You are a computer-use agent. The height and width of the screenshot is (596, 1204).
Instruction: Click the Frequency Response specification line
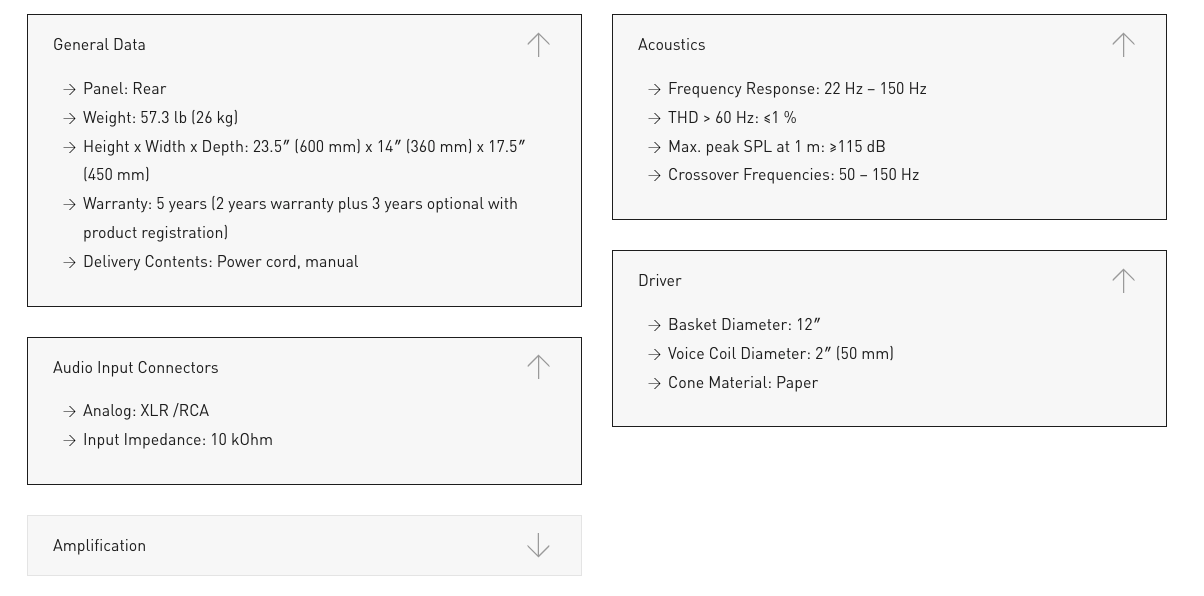[797, 89]
